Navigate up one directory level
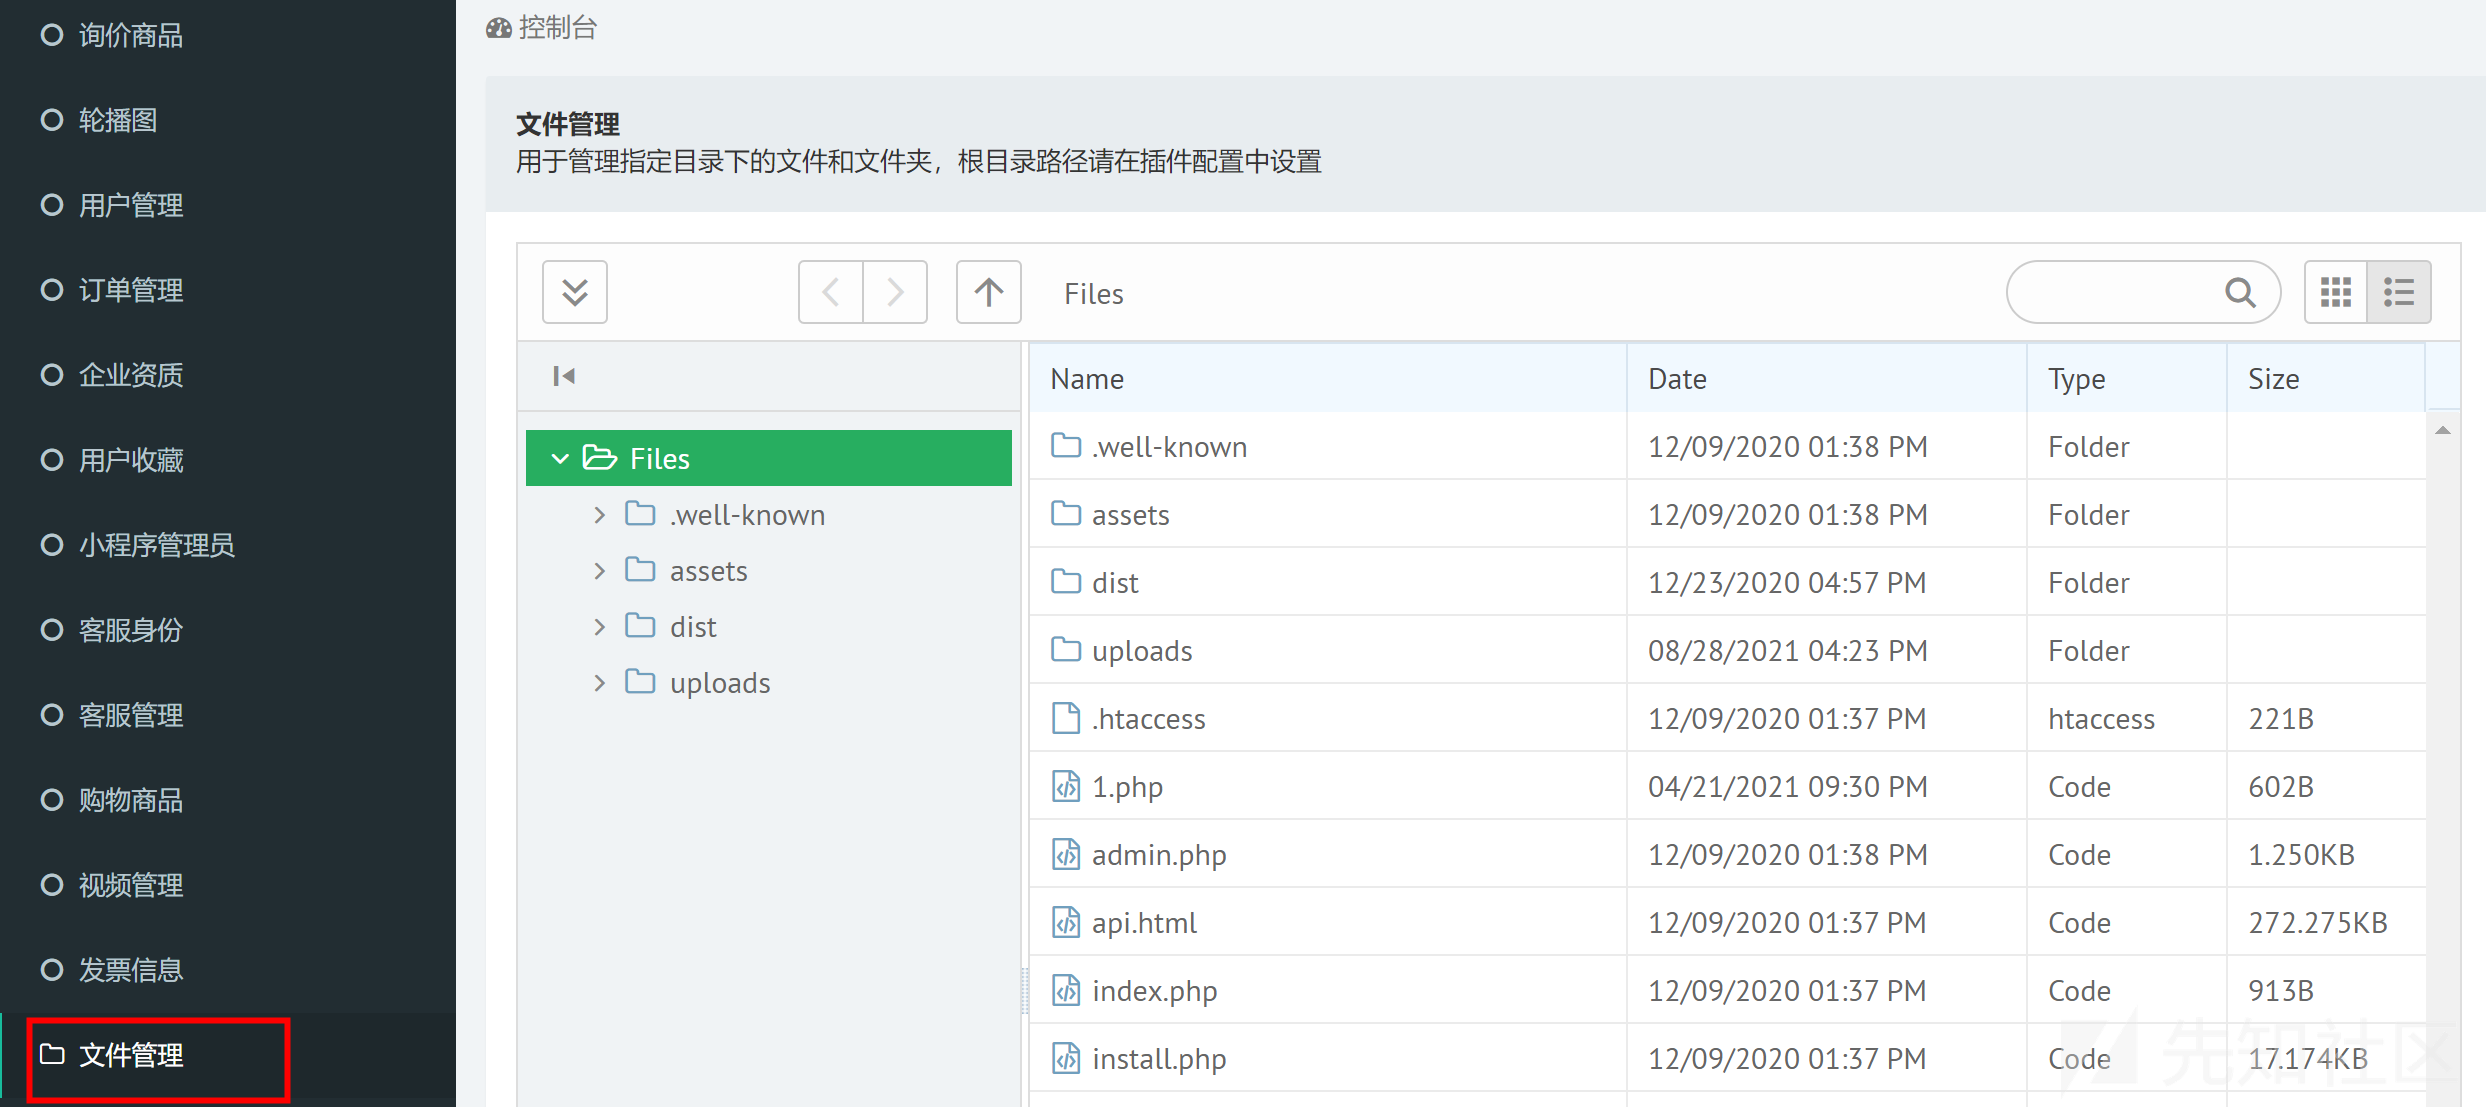The image size is (2486, 1107). pos(988,292)
